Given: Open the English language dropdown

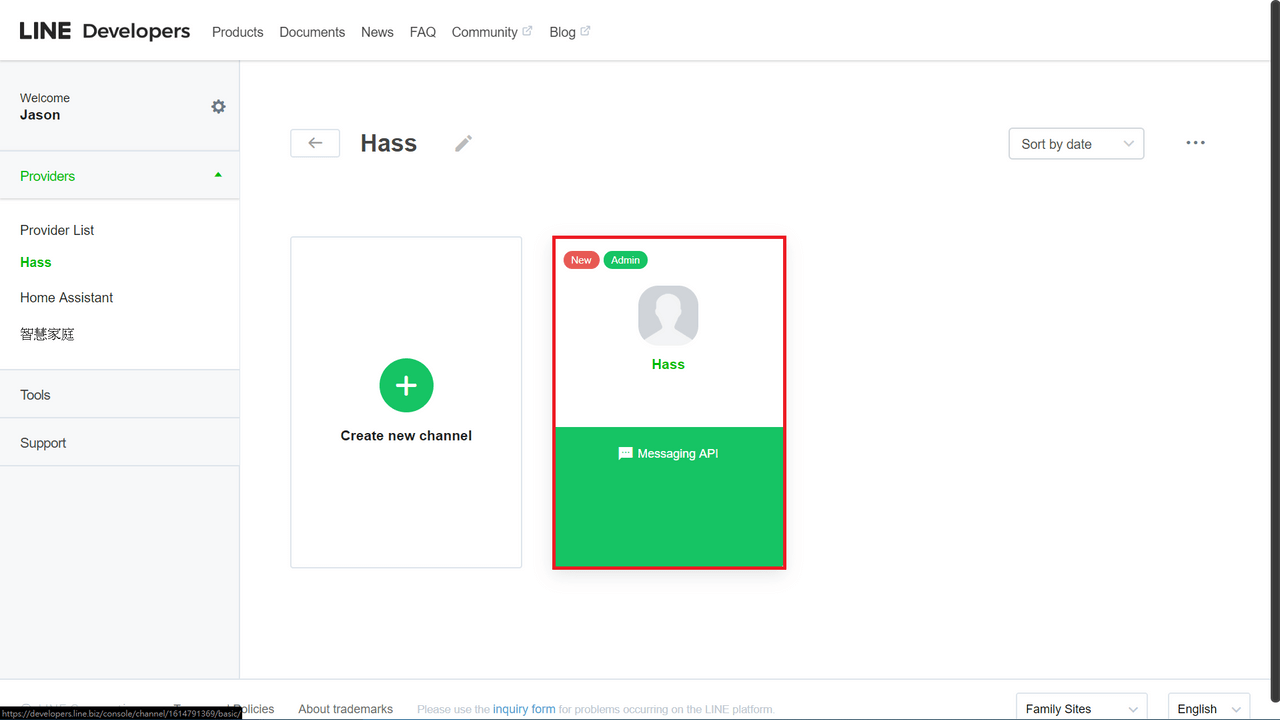Looking at the screenshot, I should pos(1209,708).
